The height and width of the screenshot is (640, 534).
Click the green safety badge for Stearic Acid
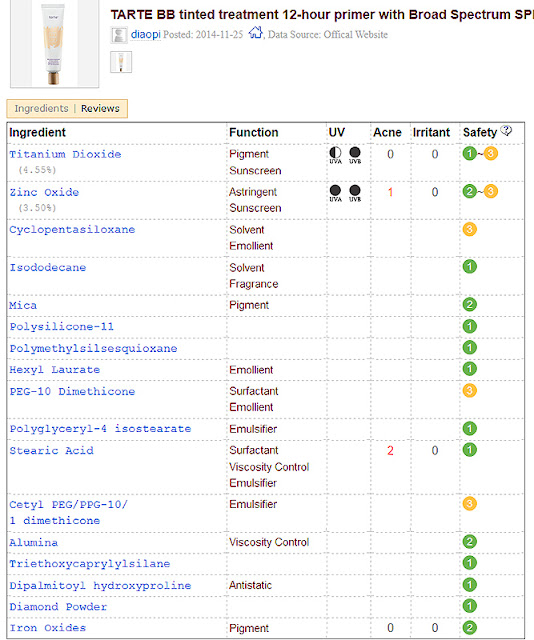coord(469,450)
